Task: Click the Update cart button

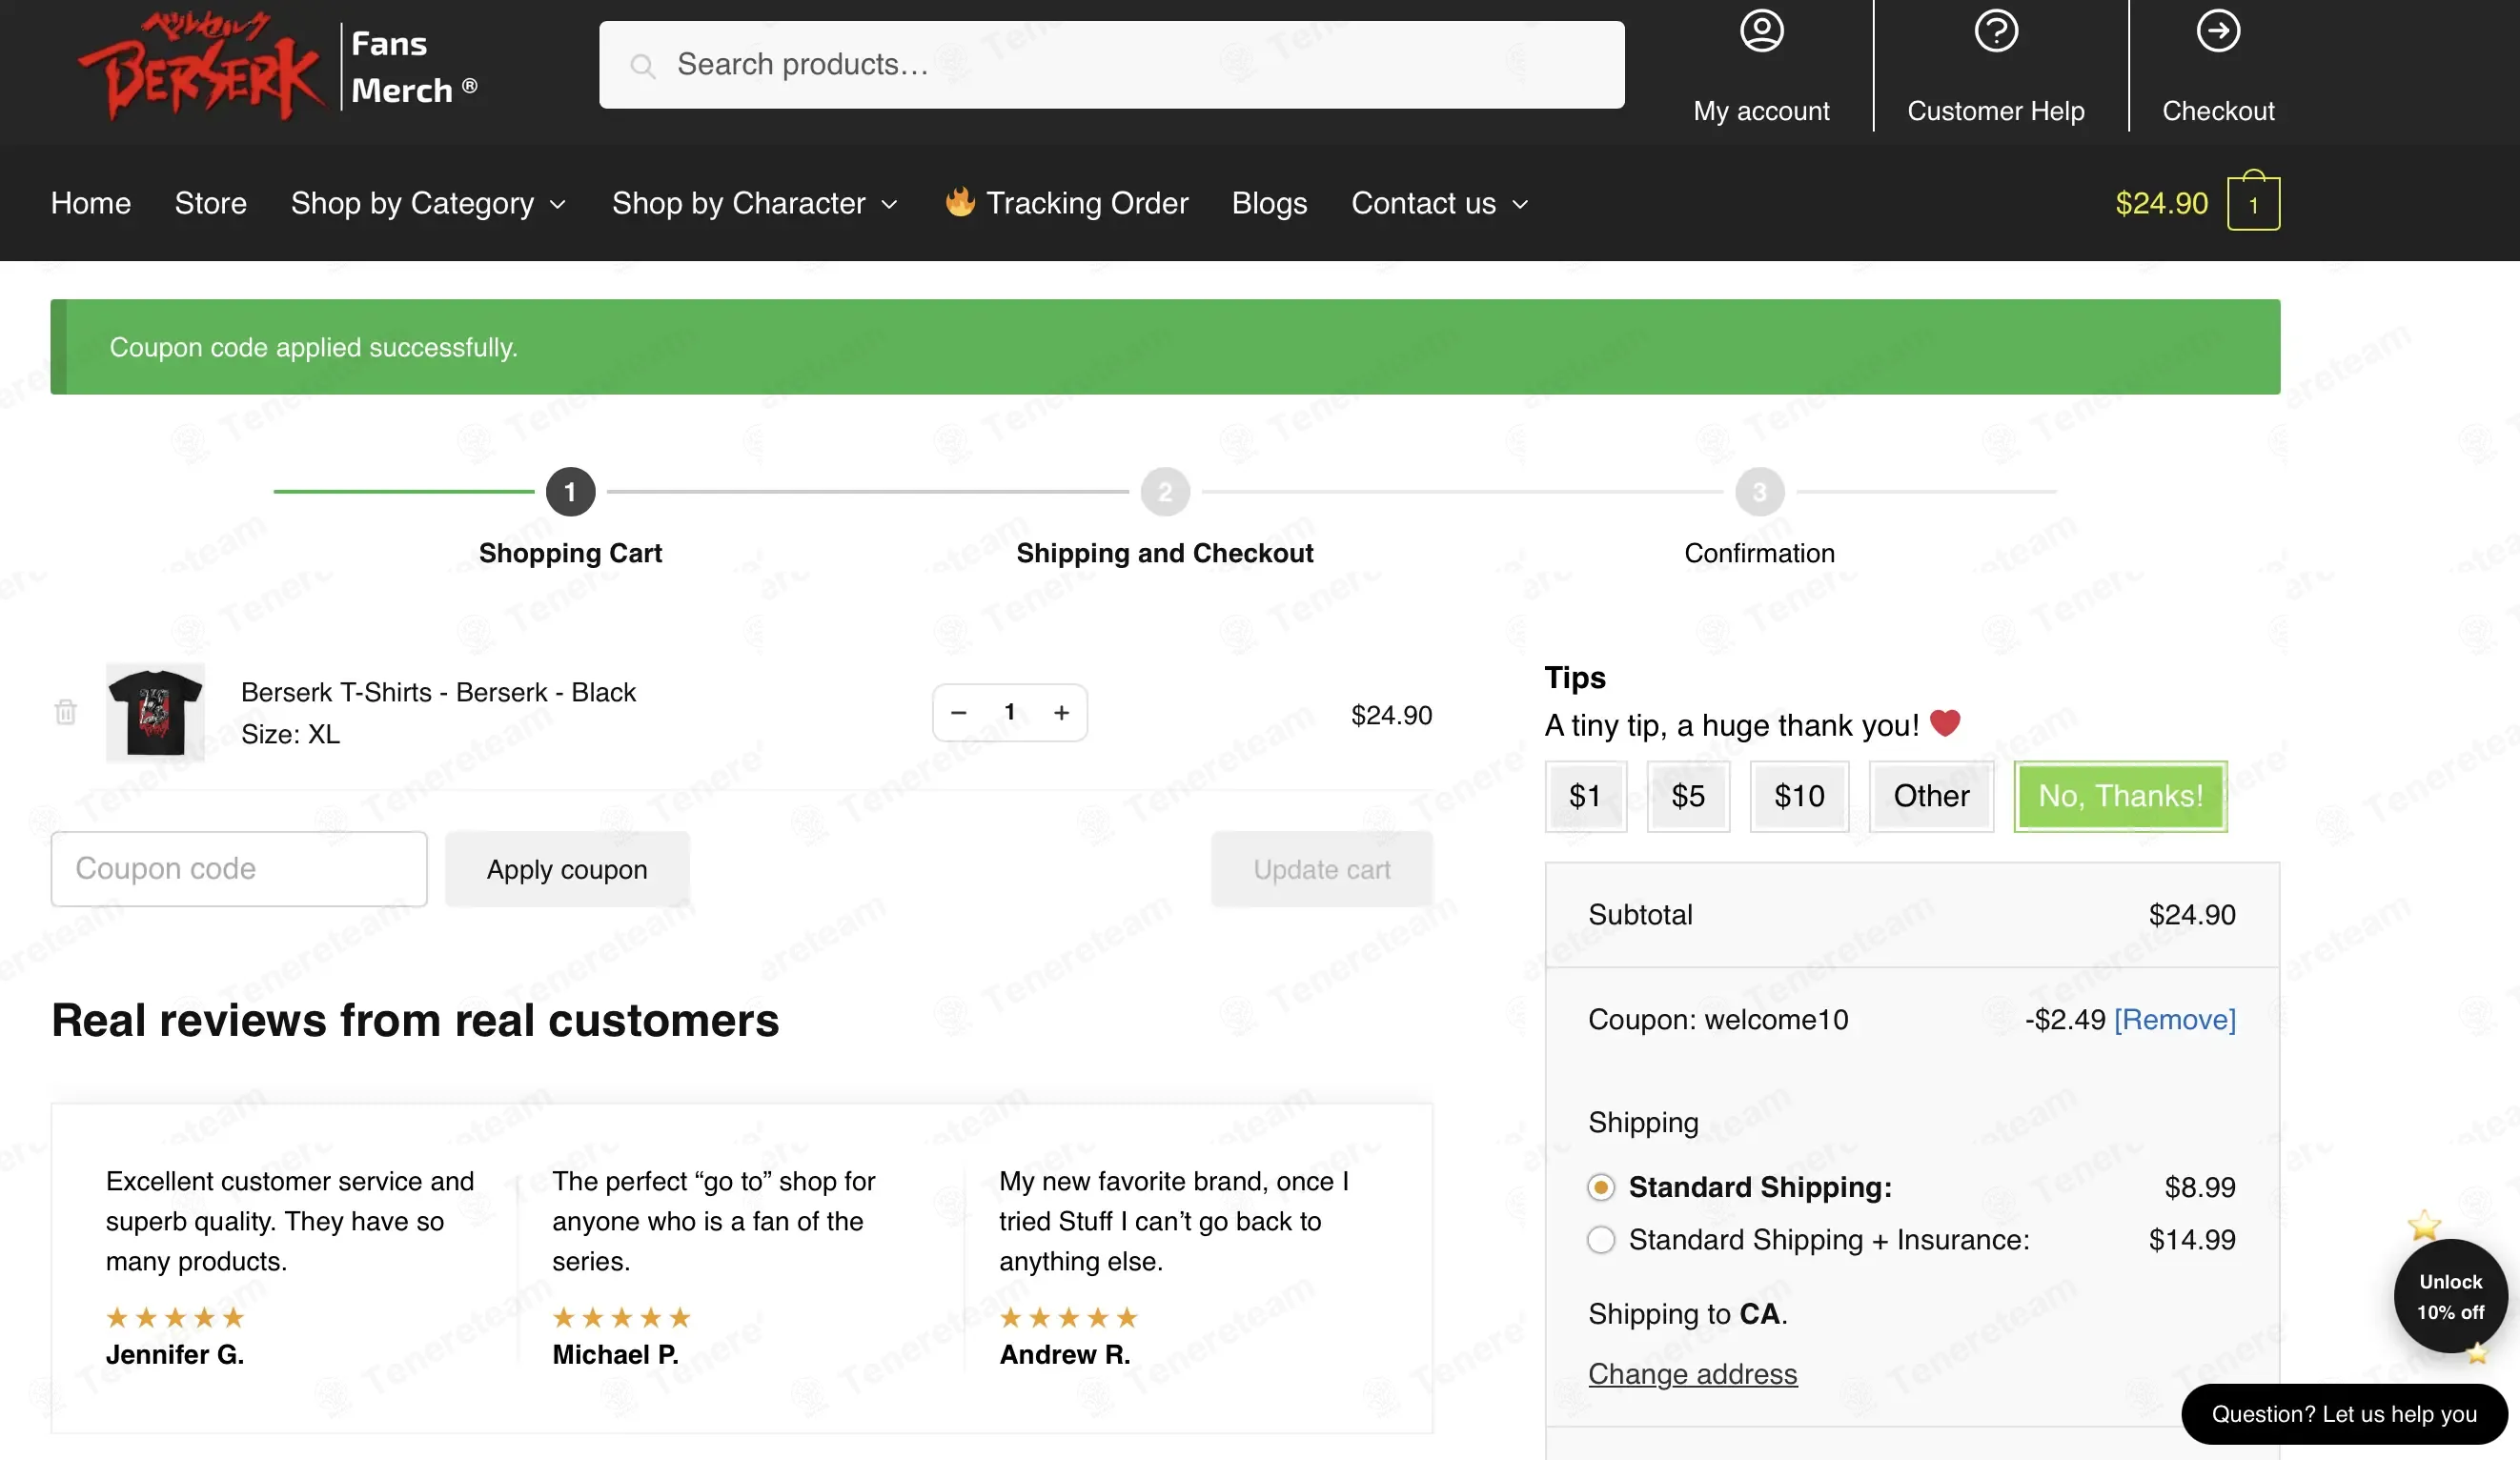Action: (1321, 869)
